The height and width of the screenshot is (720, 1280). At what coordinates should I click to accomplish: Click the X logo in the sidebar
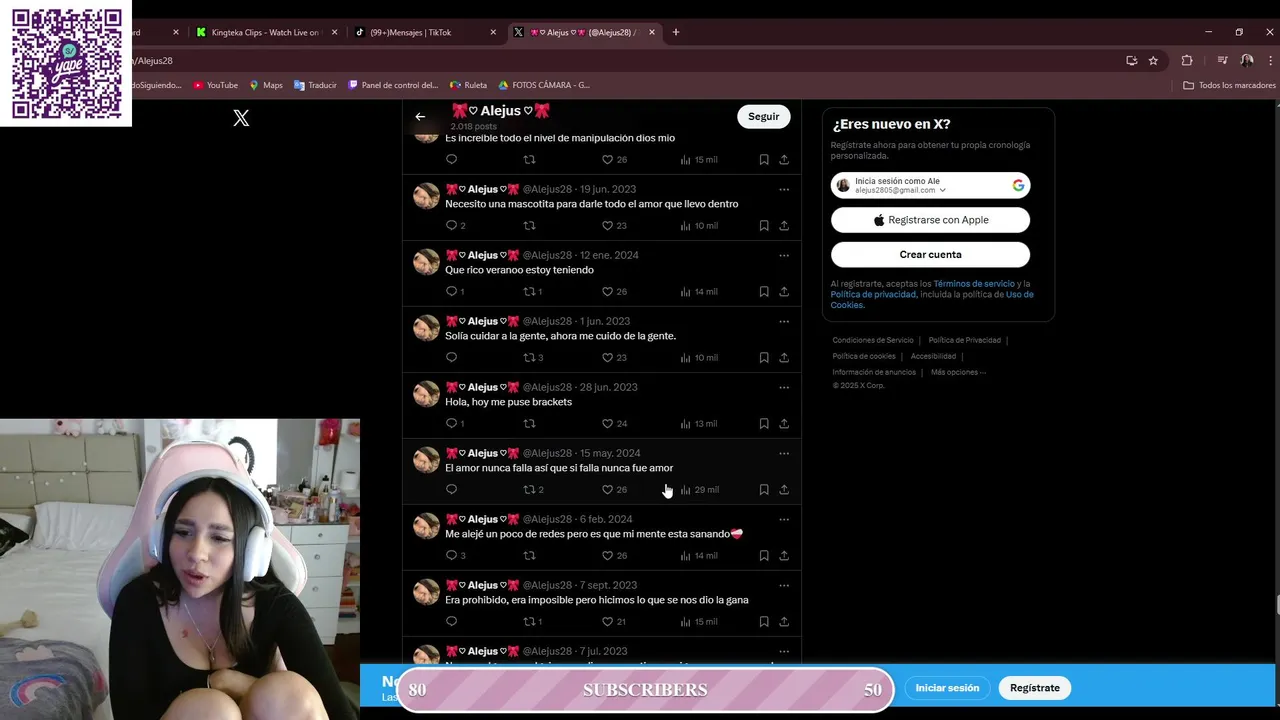(x=241, y=118)
